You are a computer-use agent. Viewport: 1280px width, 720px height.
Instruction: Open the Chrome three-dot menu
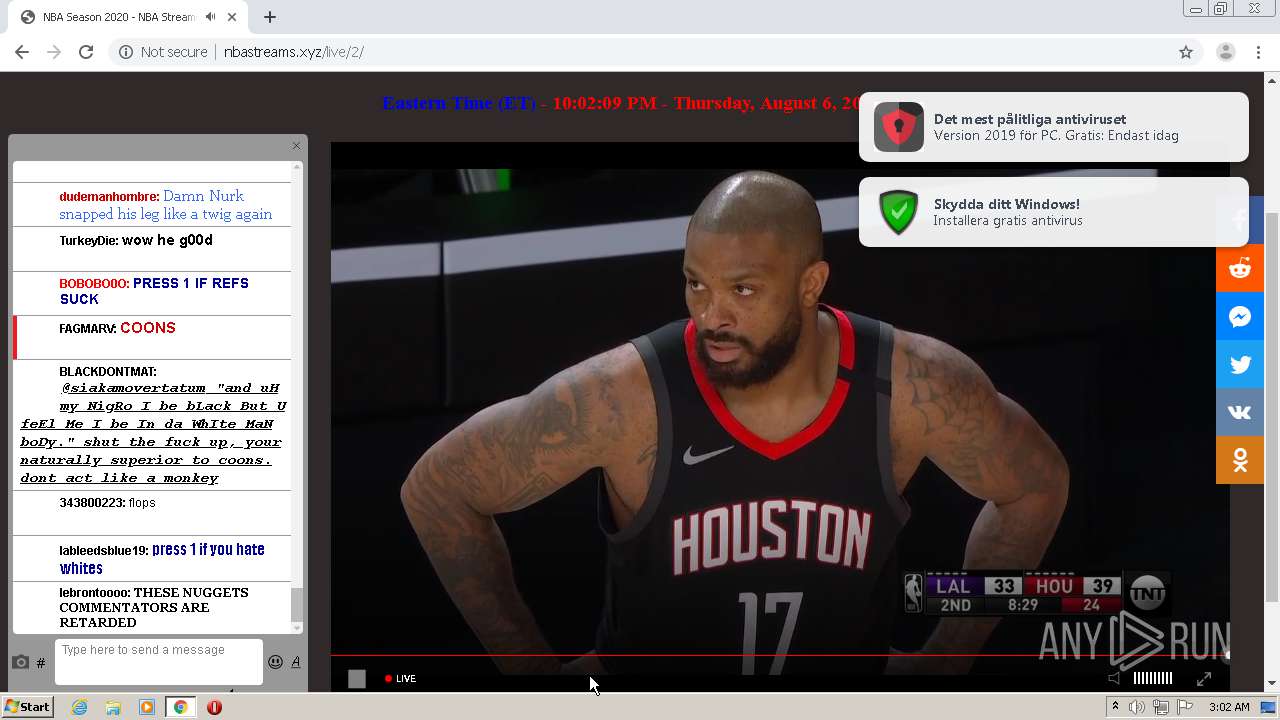[x=1258, y=52]
